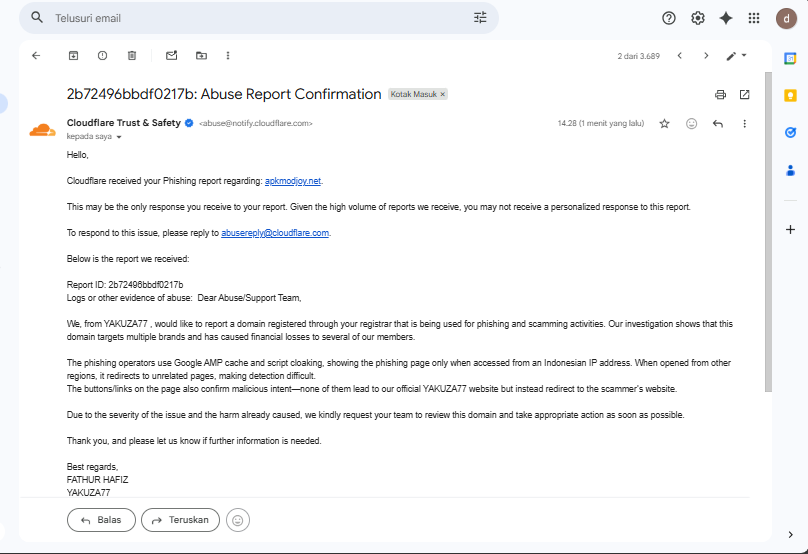Screen dimensions: 808x554
Task: Hide side panel chevron
Action: 790,535
